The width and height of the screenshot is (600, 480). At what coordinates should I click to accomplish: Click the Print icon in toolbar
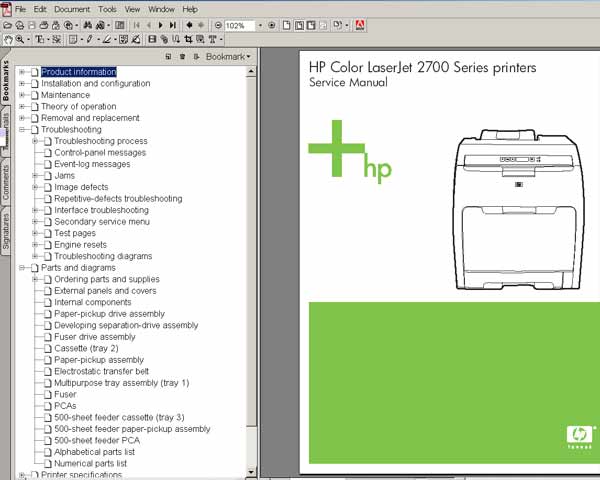coord(44,26)
